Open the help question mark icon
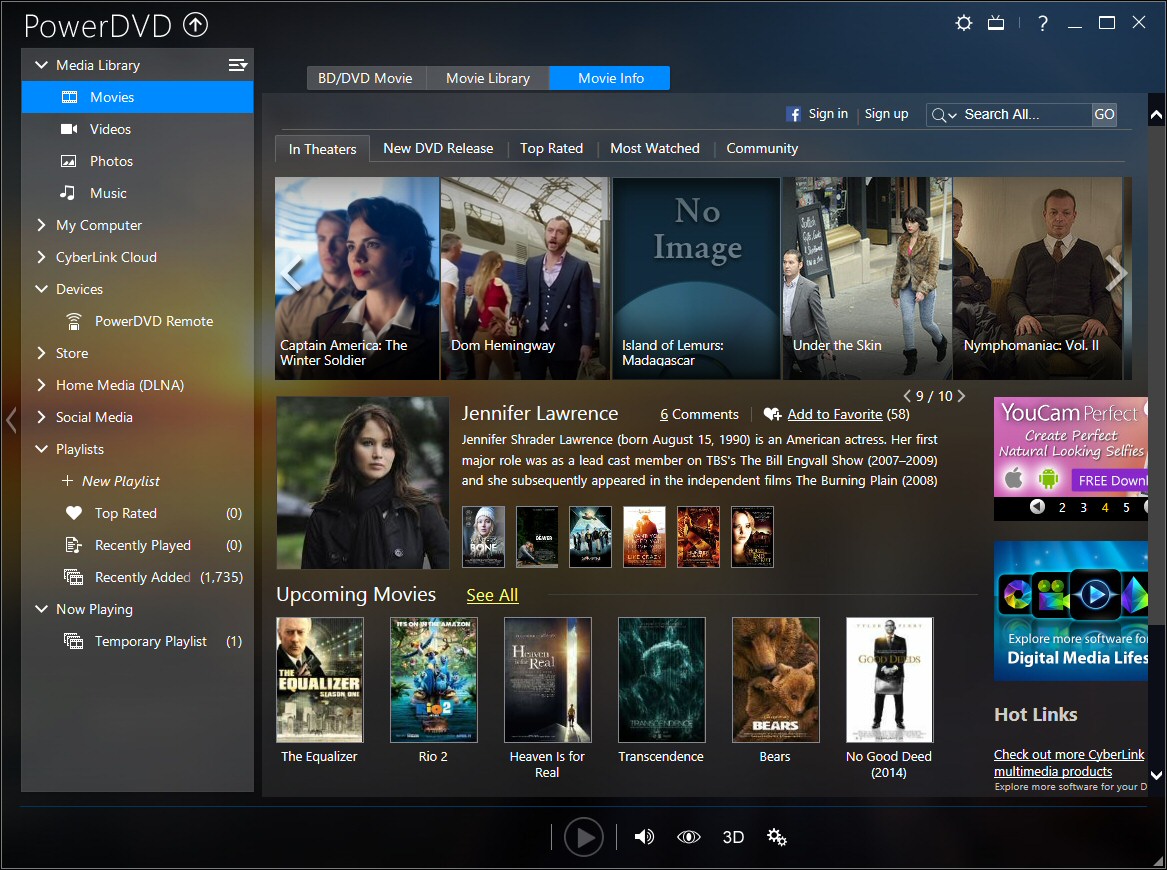Viewport: 1167px width, 870px height. [1043, 23]
